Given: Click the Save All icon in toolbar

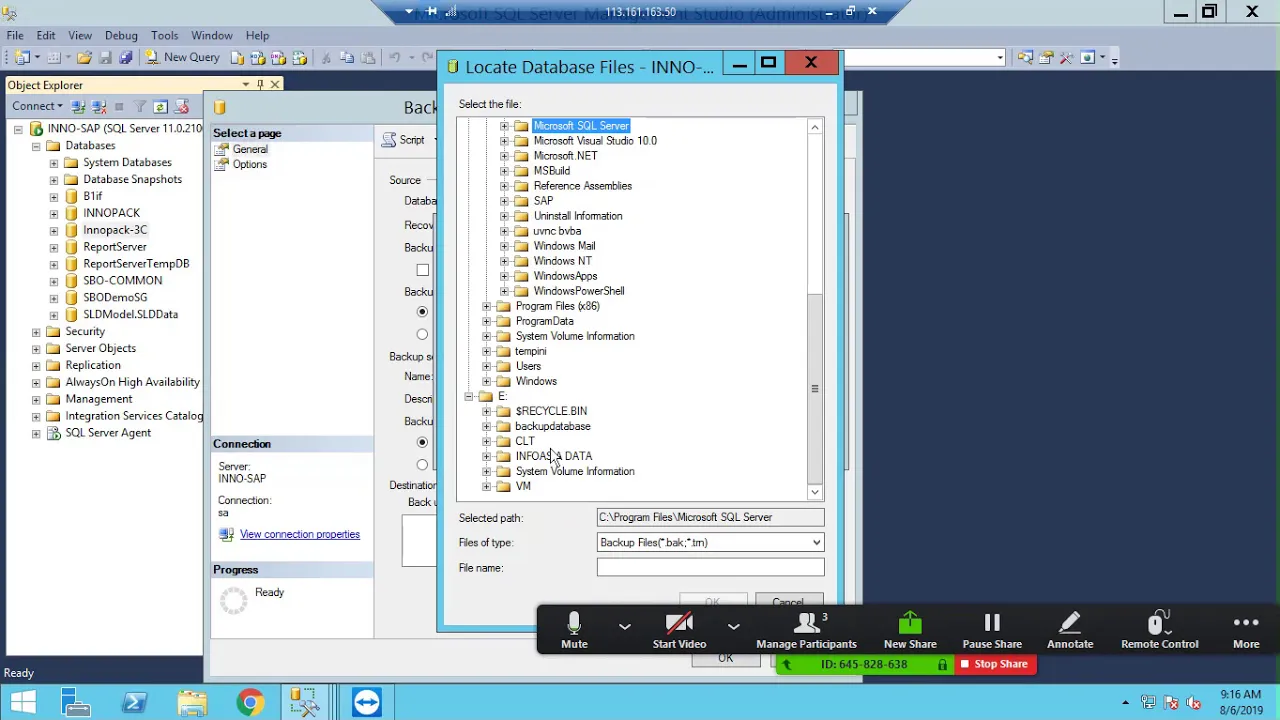Looking at the screenshot, I should (x=125, y=58).
